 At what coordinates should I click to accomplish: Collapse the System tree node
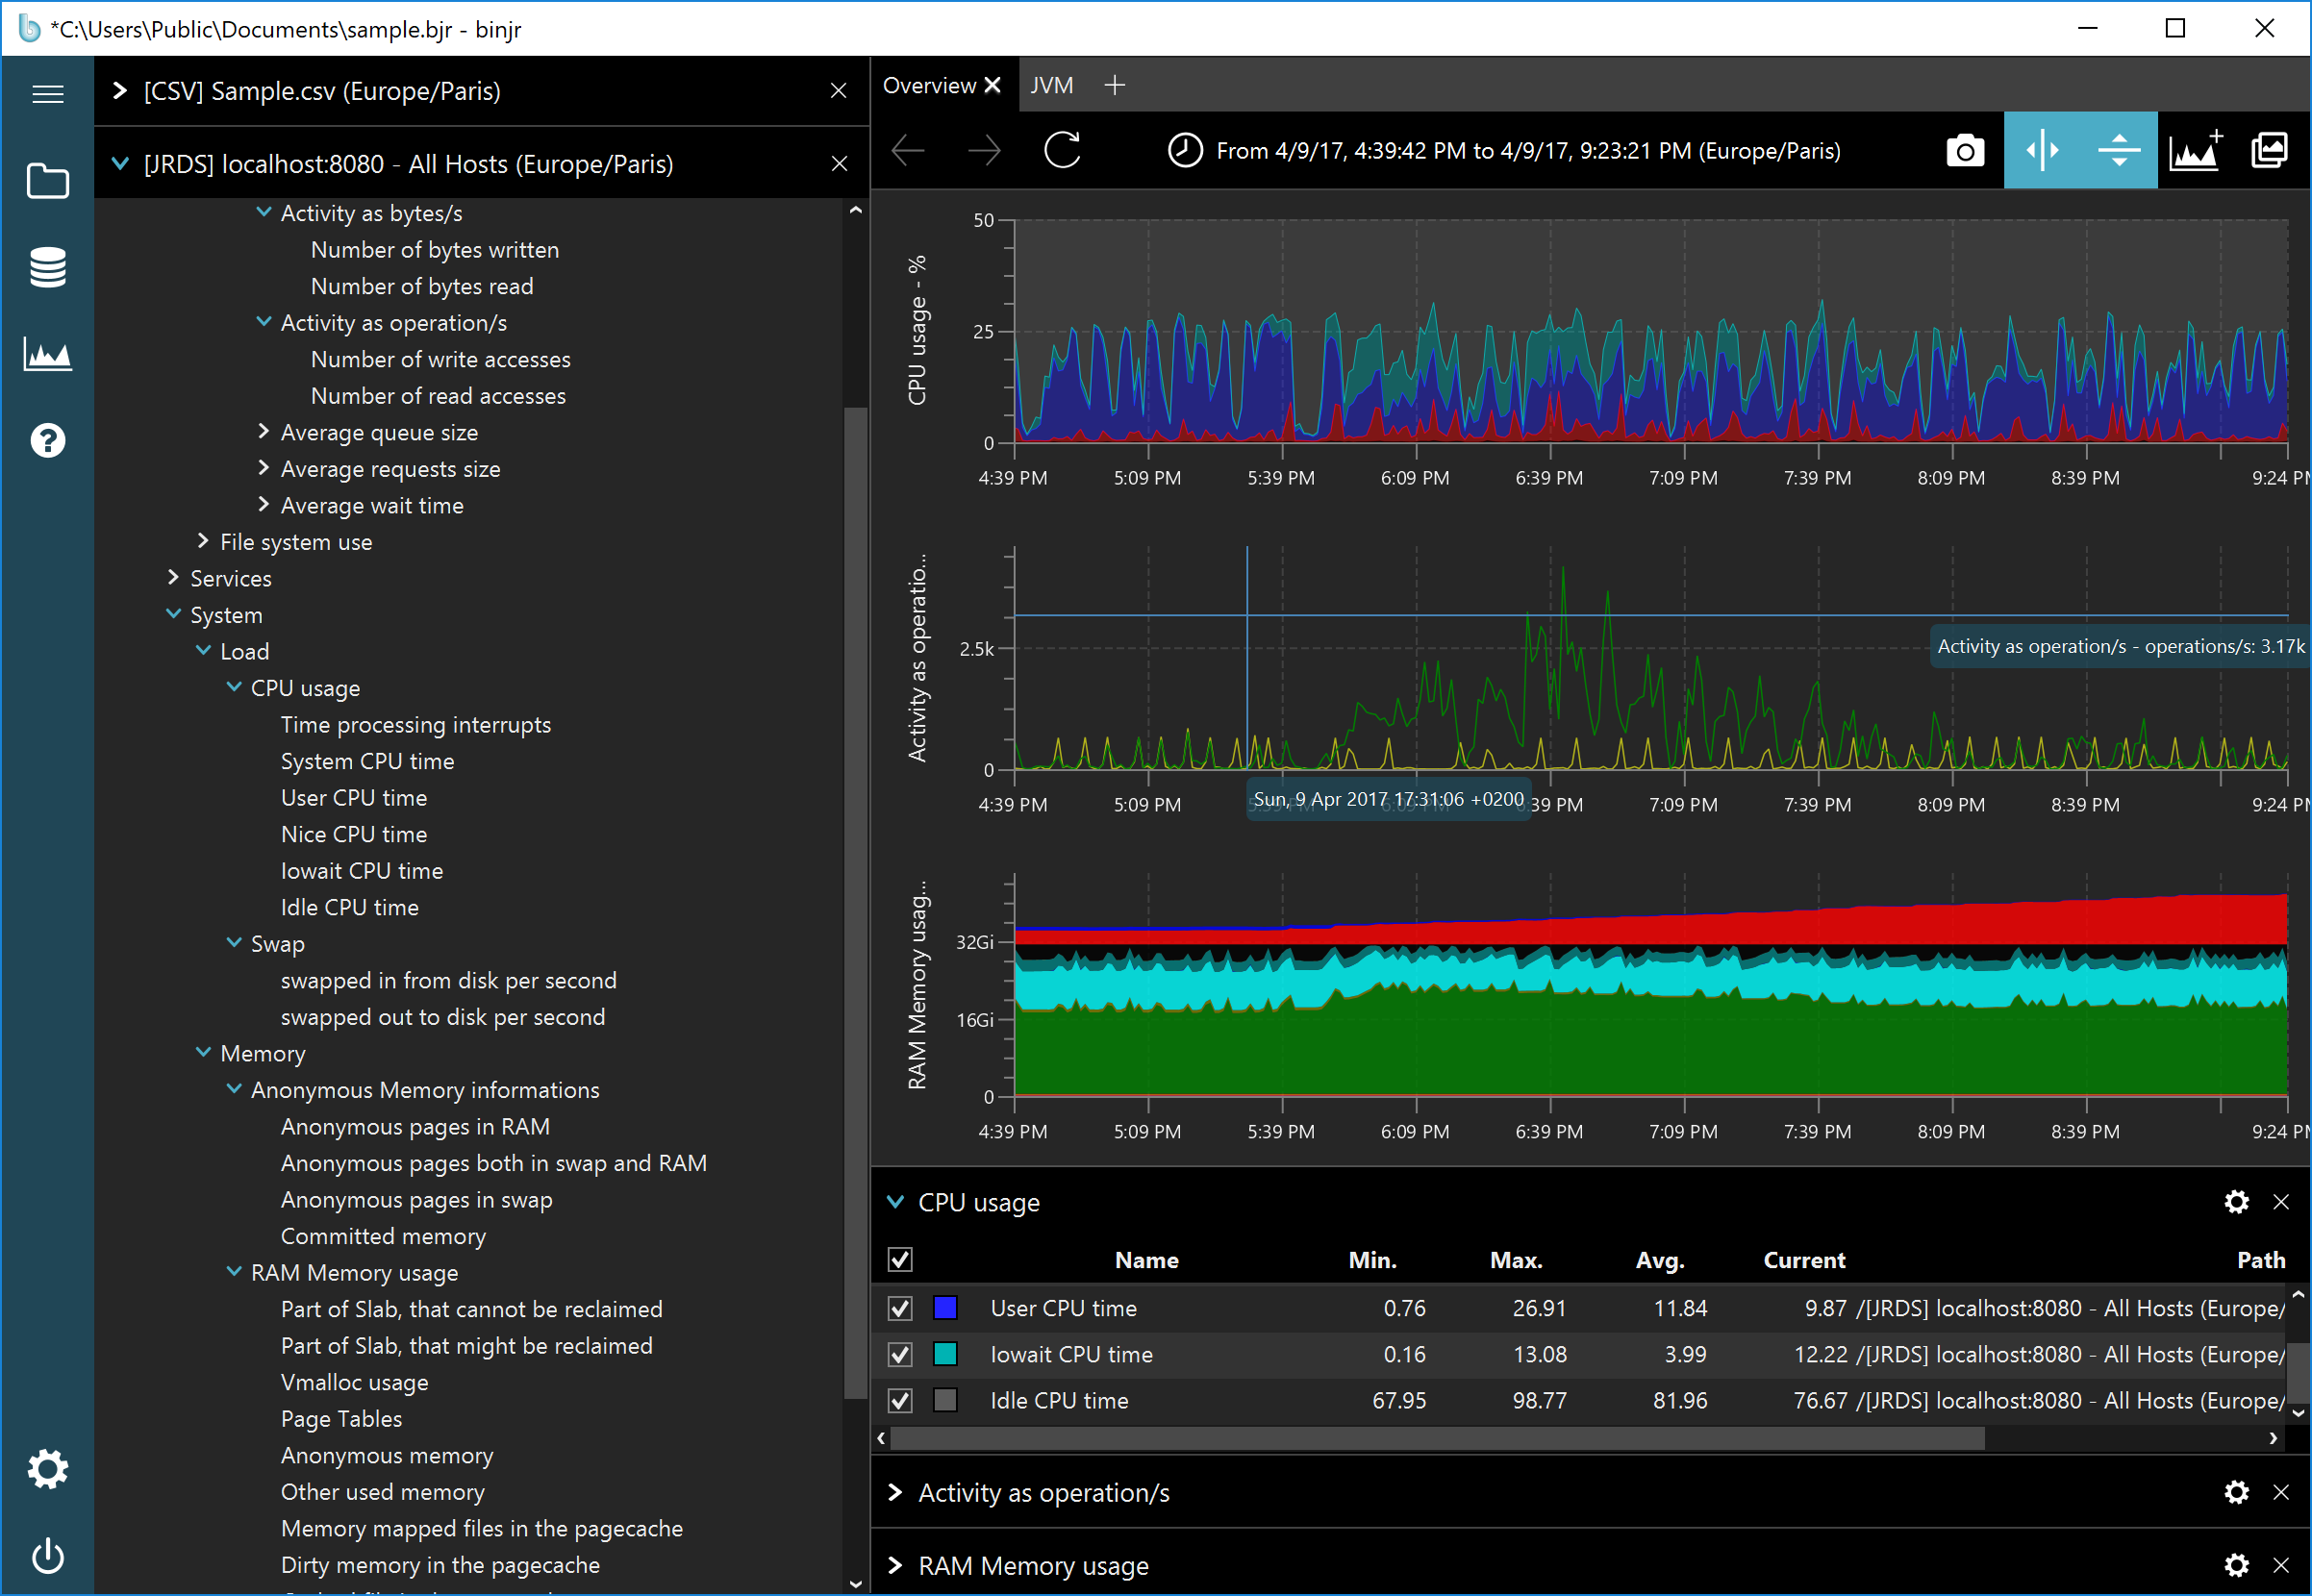[173, 614]
